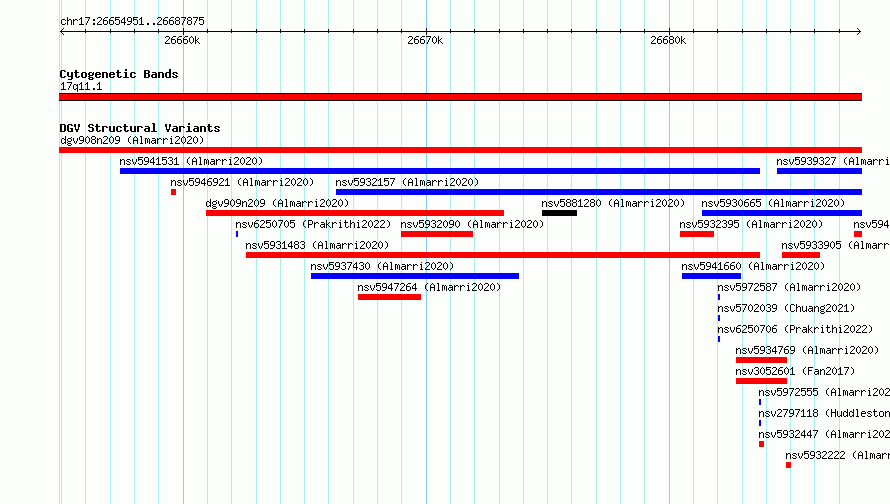Select the nsv6250706 (Prakrithi2022) label
The height and width of the screenshot is (504, 890).
pos(795,329)
